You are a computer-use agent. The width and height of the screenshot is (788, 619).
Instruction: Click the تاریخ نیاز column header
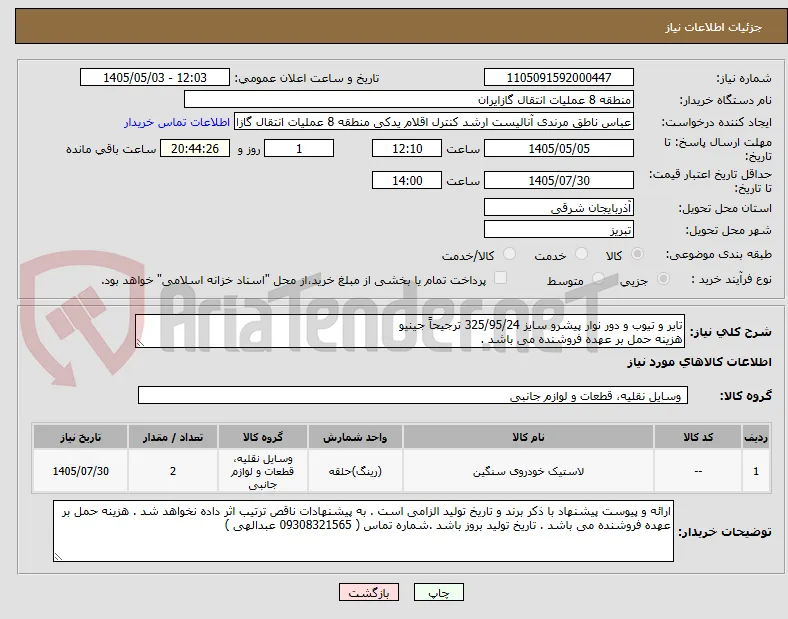coord(80,437)
